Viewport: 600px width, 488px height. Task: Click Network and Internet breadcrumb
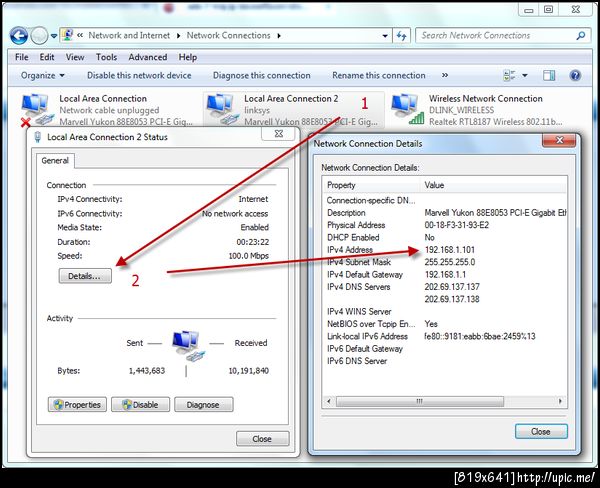pyautogui.click(x=129, y=36)
